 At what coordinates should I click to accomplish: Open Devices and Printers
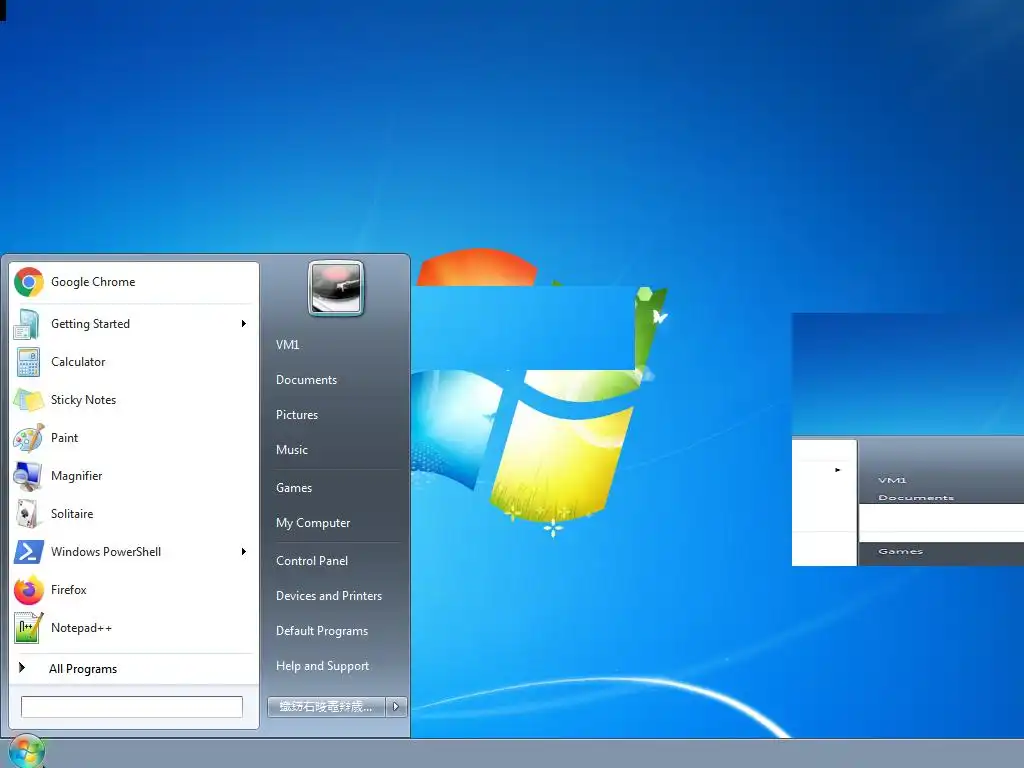point(328,596)
